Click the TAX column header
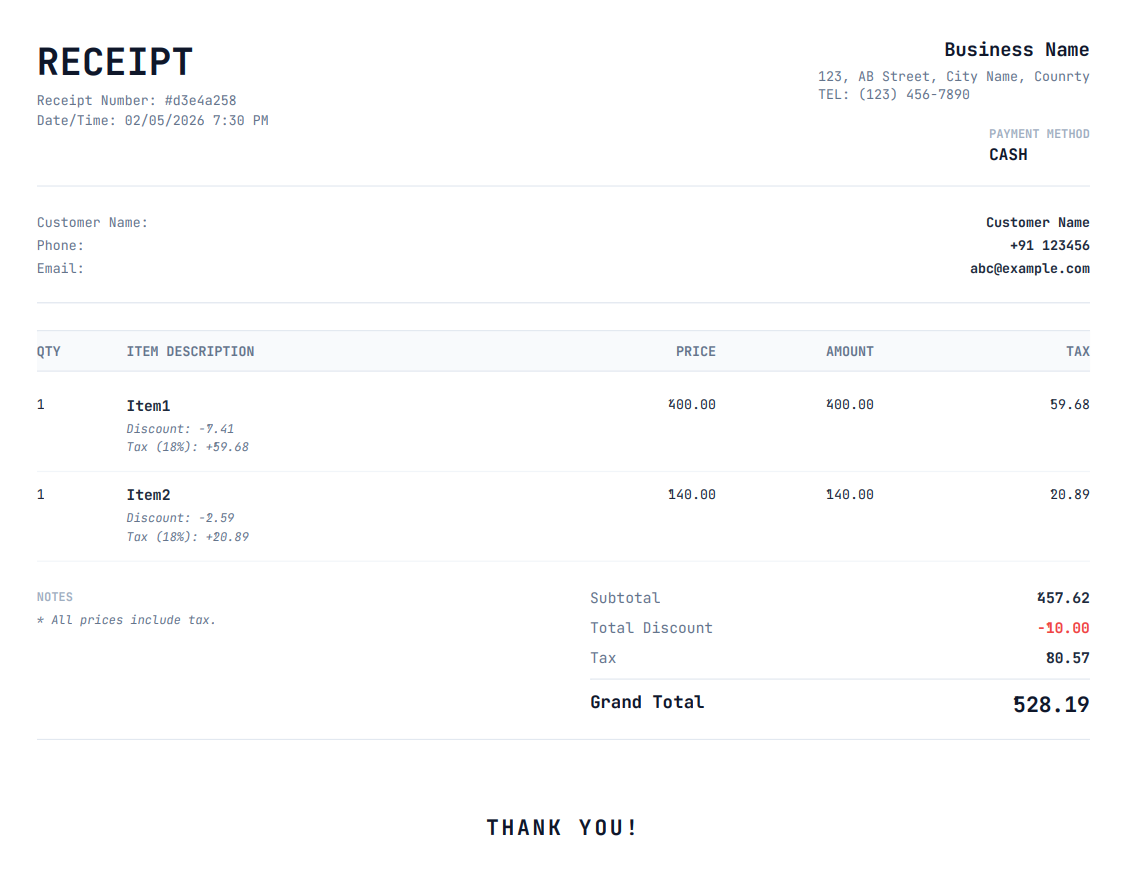This screenshot has height=877, width=1130. pos(1077,351)
